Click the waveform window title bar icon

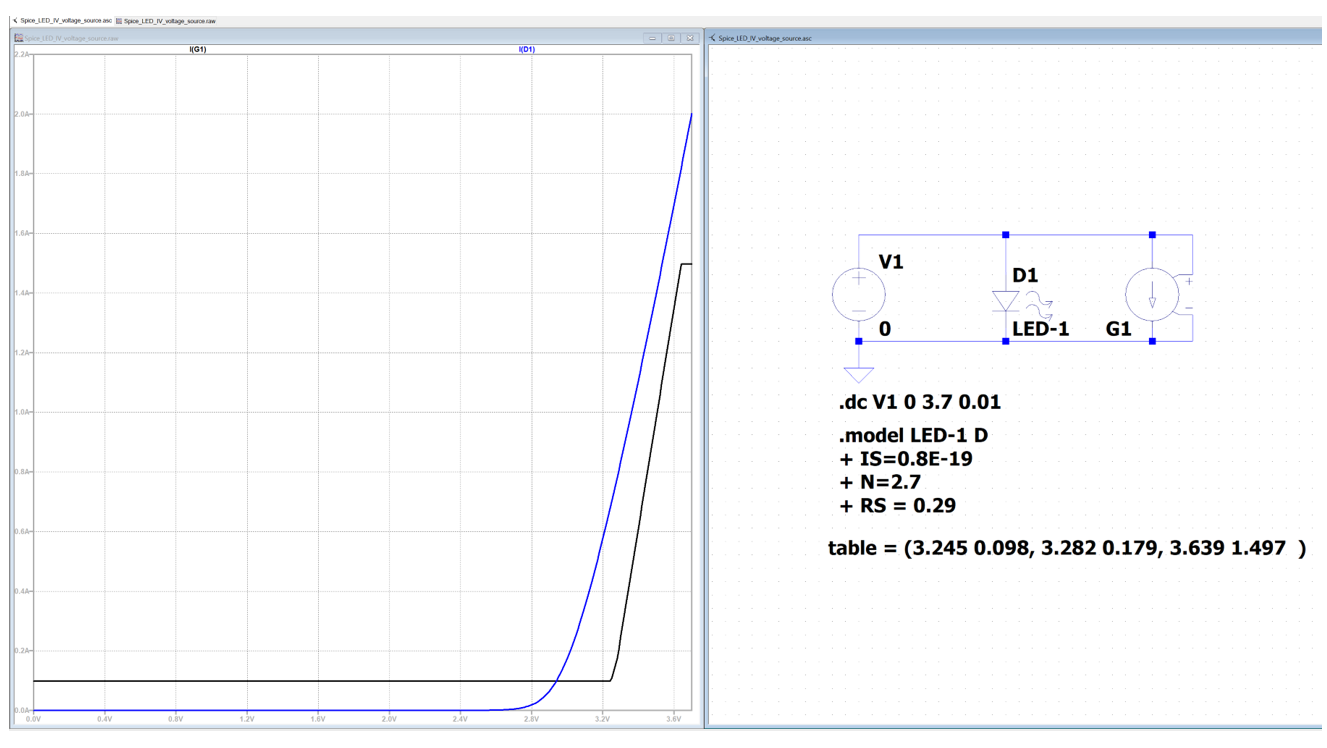click(19, 38)
